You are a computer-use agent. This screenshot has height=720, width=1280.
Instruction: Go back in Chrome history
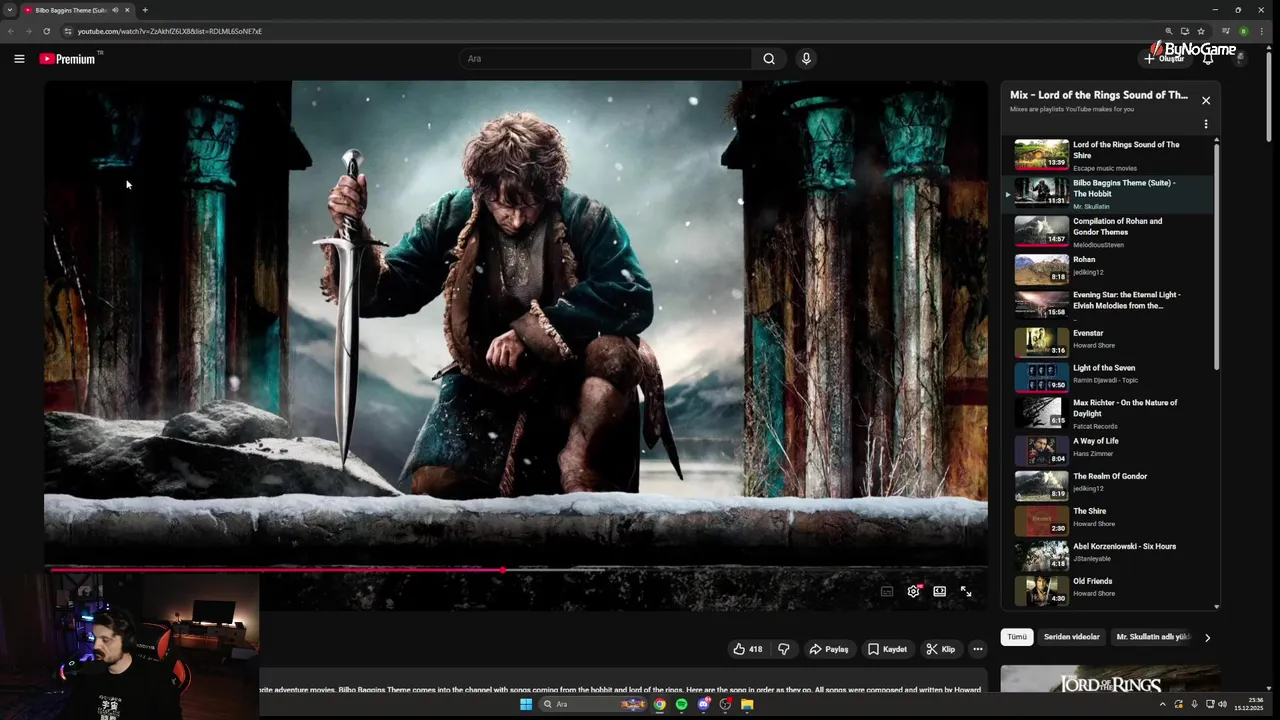pyautogui.click(x=11, y=31)
